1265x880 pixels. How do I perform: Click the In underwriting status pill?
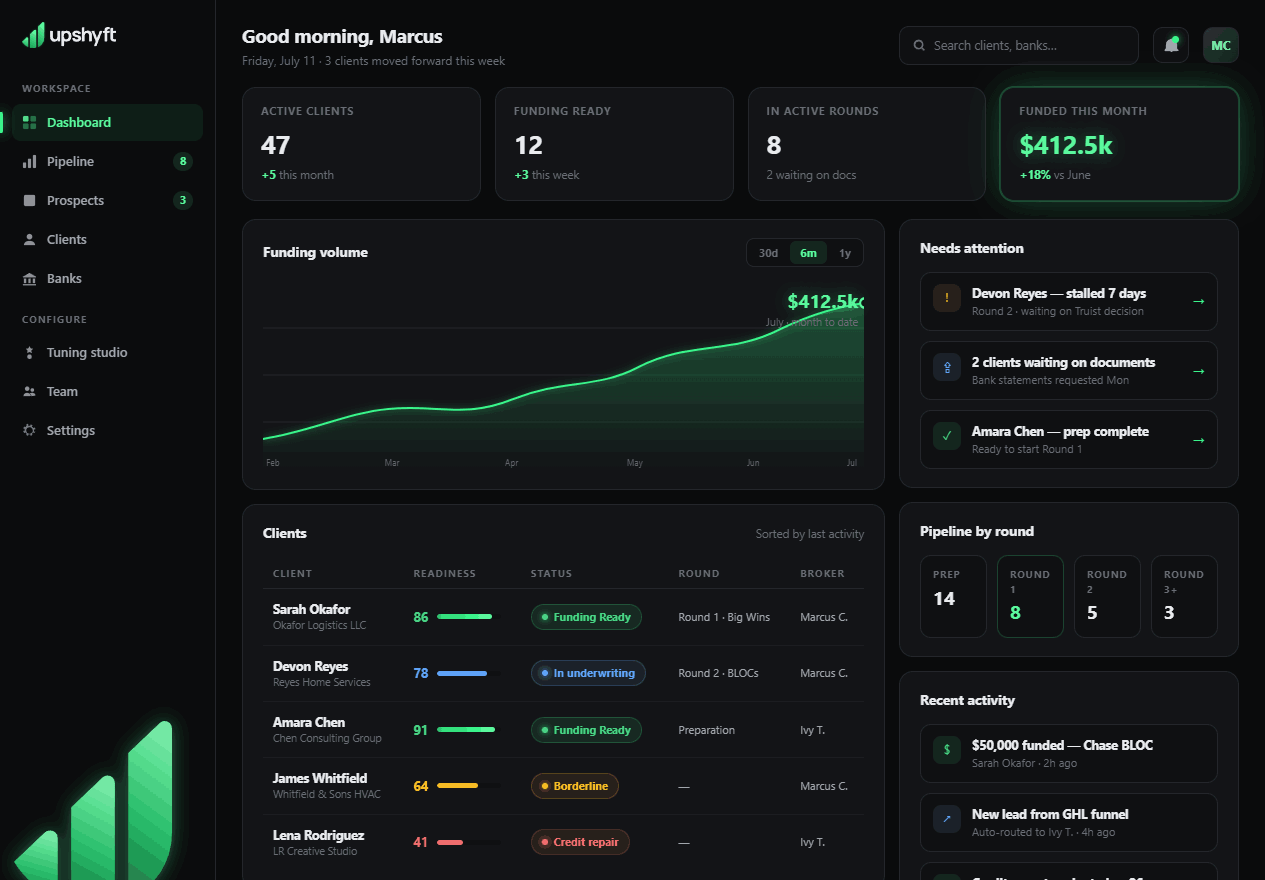point(588,673)
